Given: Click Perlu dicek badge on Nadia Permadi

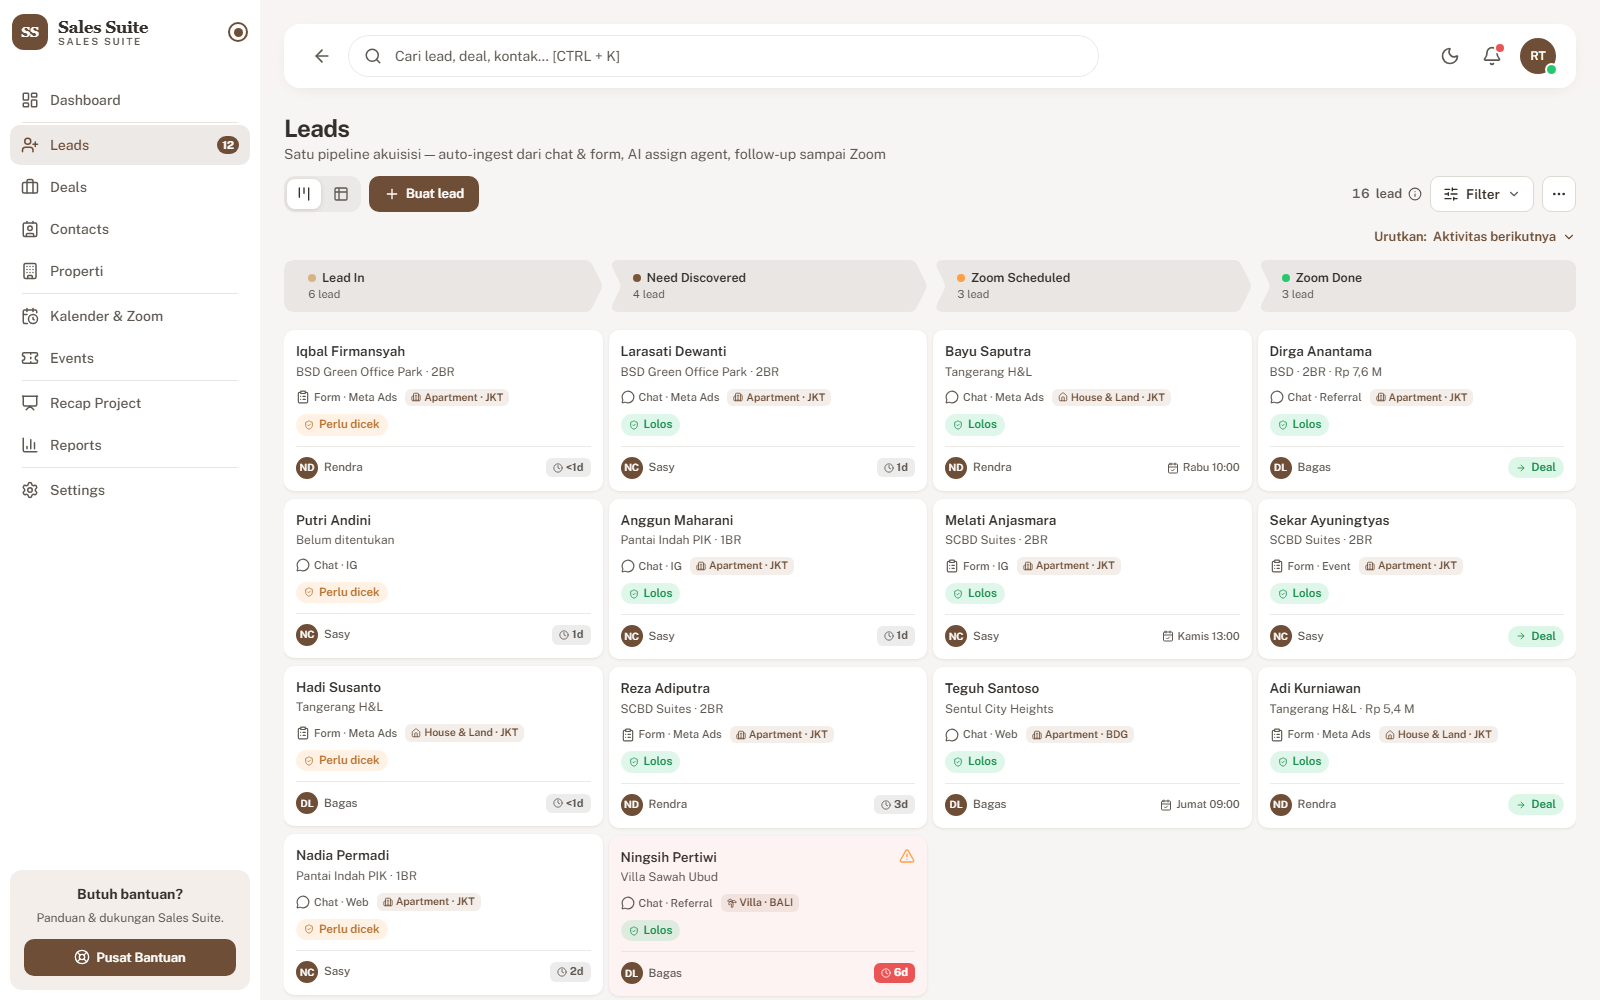Looking at the screenshot, I should (x=342, y=929).
